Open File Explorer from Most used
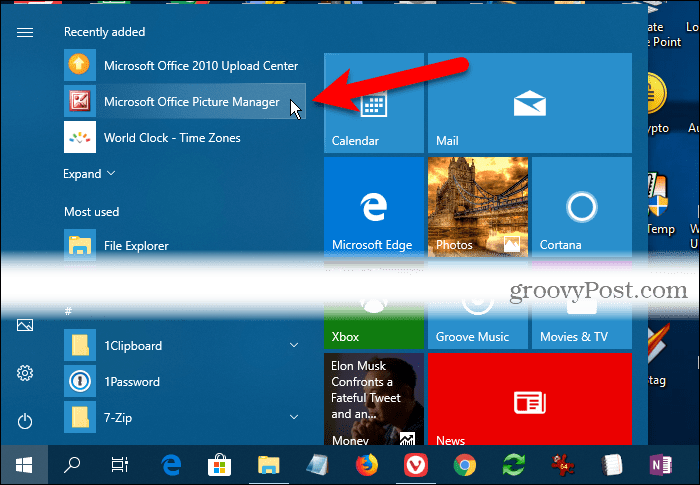700x485 pixels. (184, 245)
